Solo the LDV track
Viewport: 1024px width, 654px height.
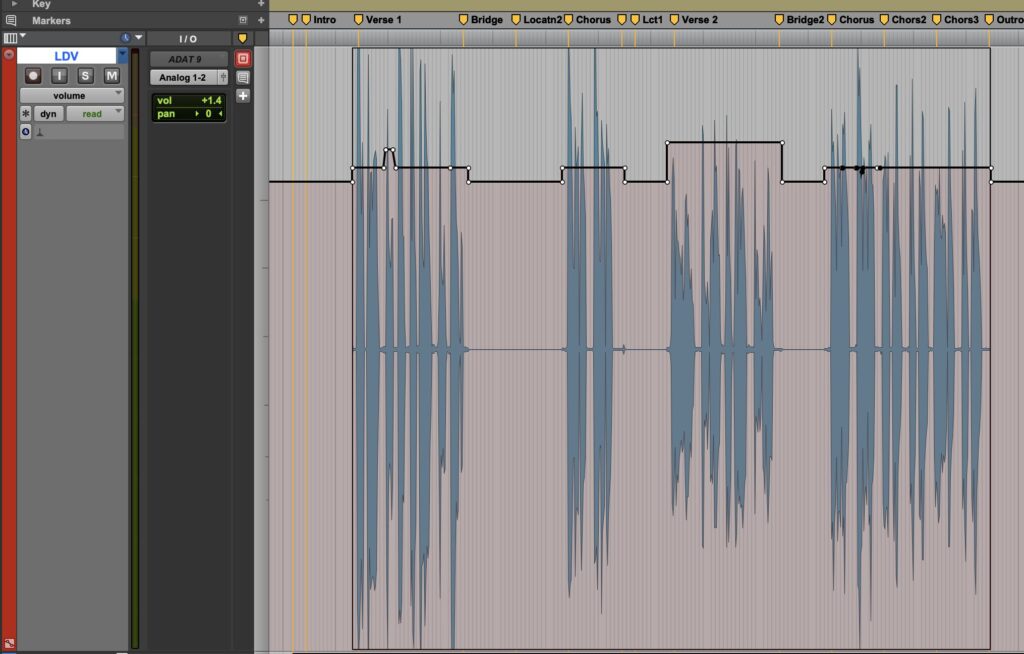point(86,76)
